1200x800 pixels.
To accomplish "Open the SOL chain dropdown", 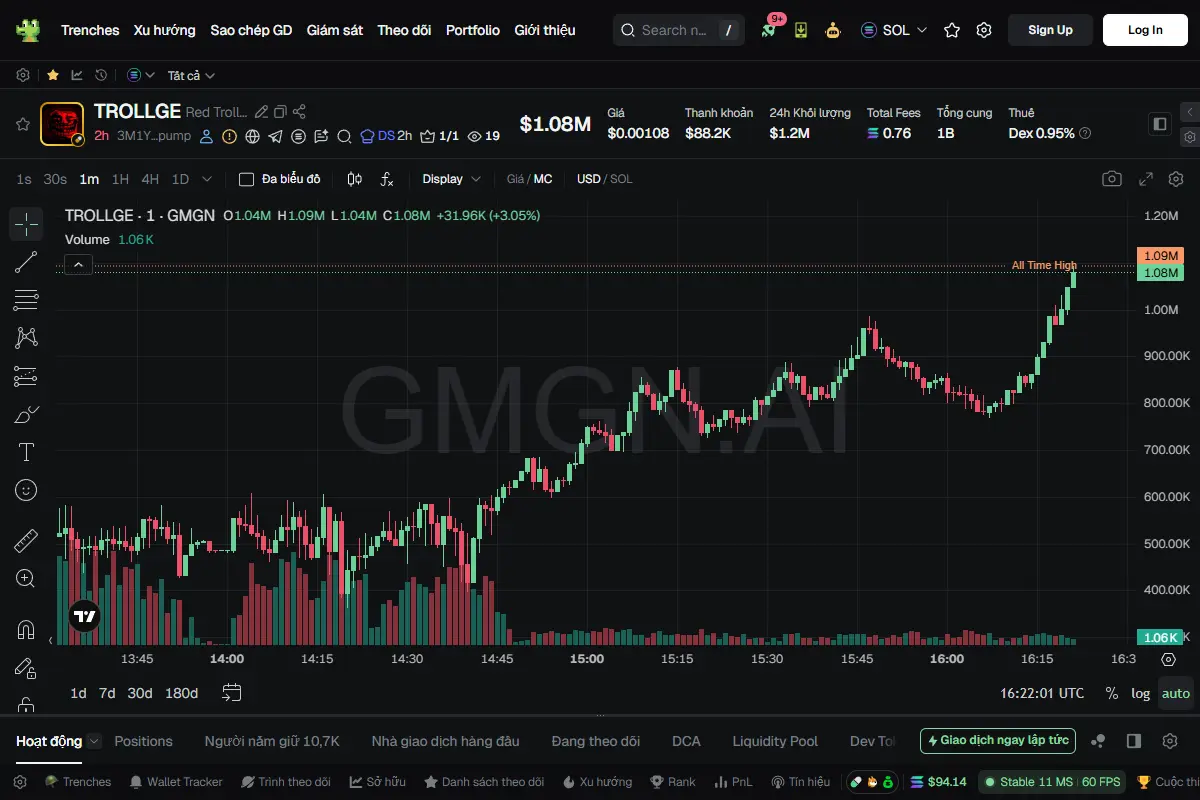I will click(894, 30).
